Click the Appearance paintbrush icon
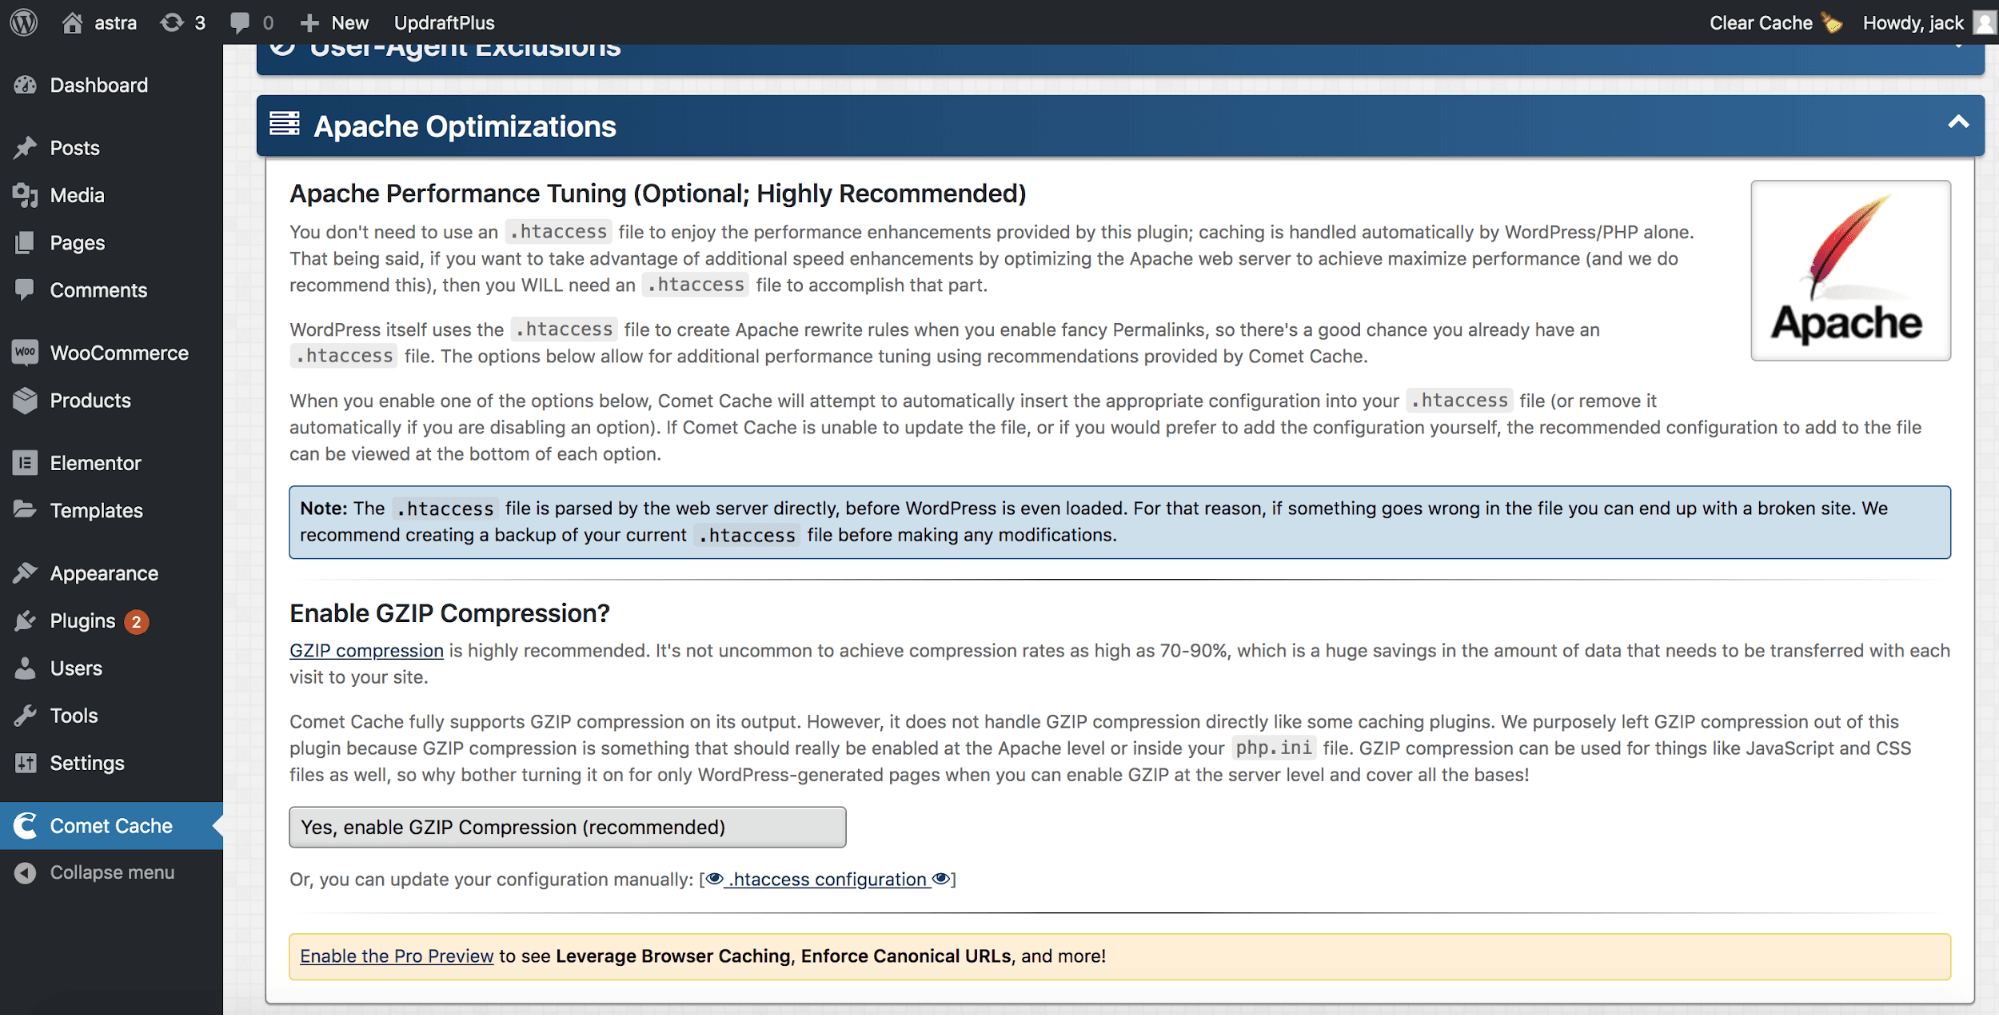Screen dimensions: 1999x1016 pyautogui.click(x=25, y=573)
